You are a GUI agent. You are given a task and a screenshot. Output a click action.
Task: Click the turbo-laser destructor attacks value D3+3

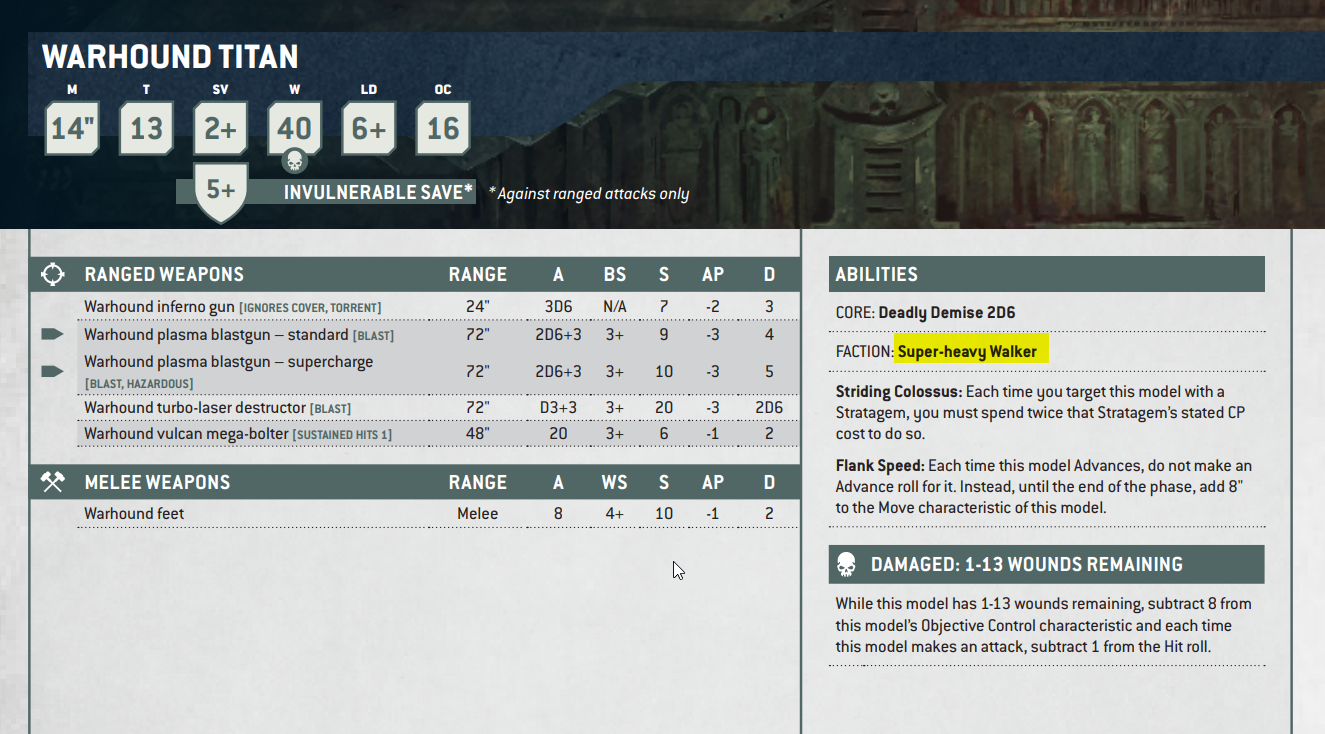(558, 408)
